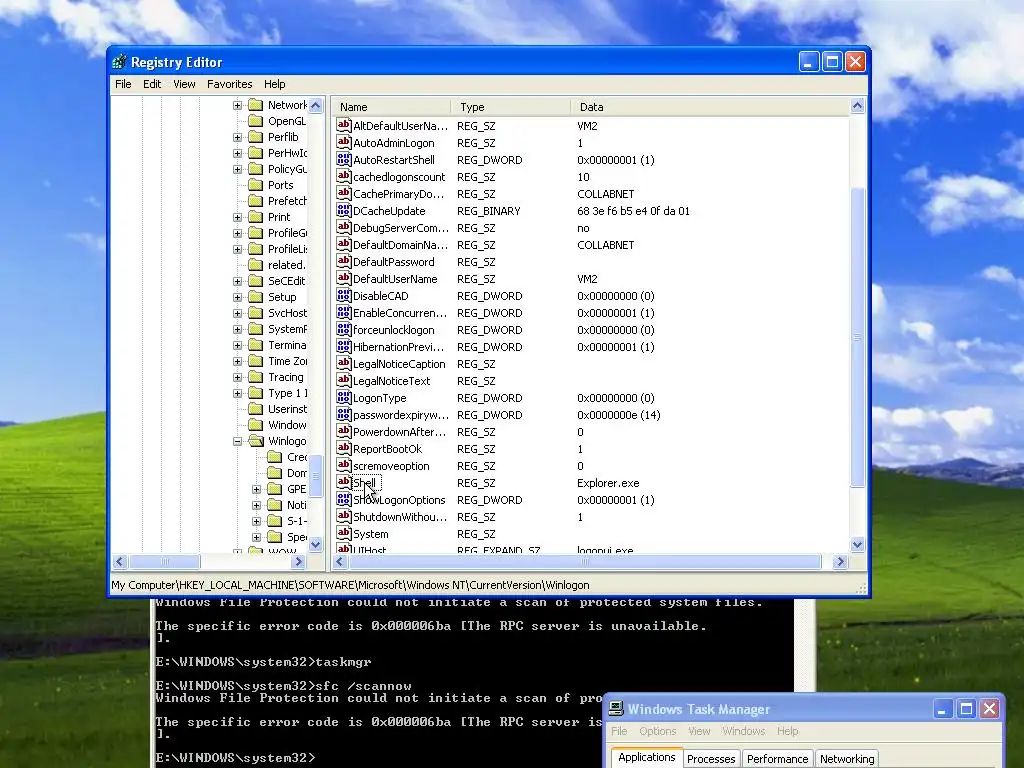This screenshot has width=1024, height=768.
Task: Click the values pane scroll-right arrow
Action: click(840, 562)
